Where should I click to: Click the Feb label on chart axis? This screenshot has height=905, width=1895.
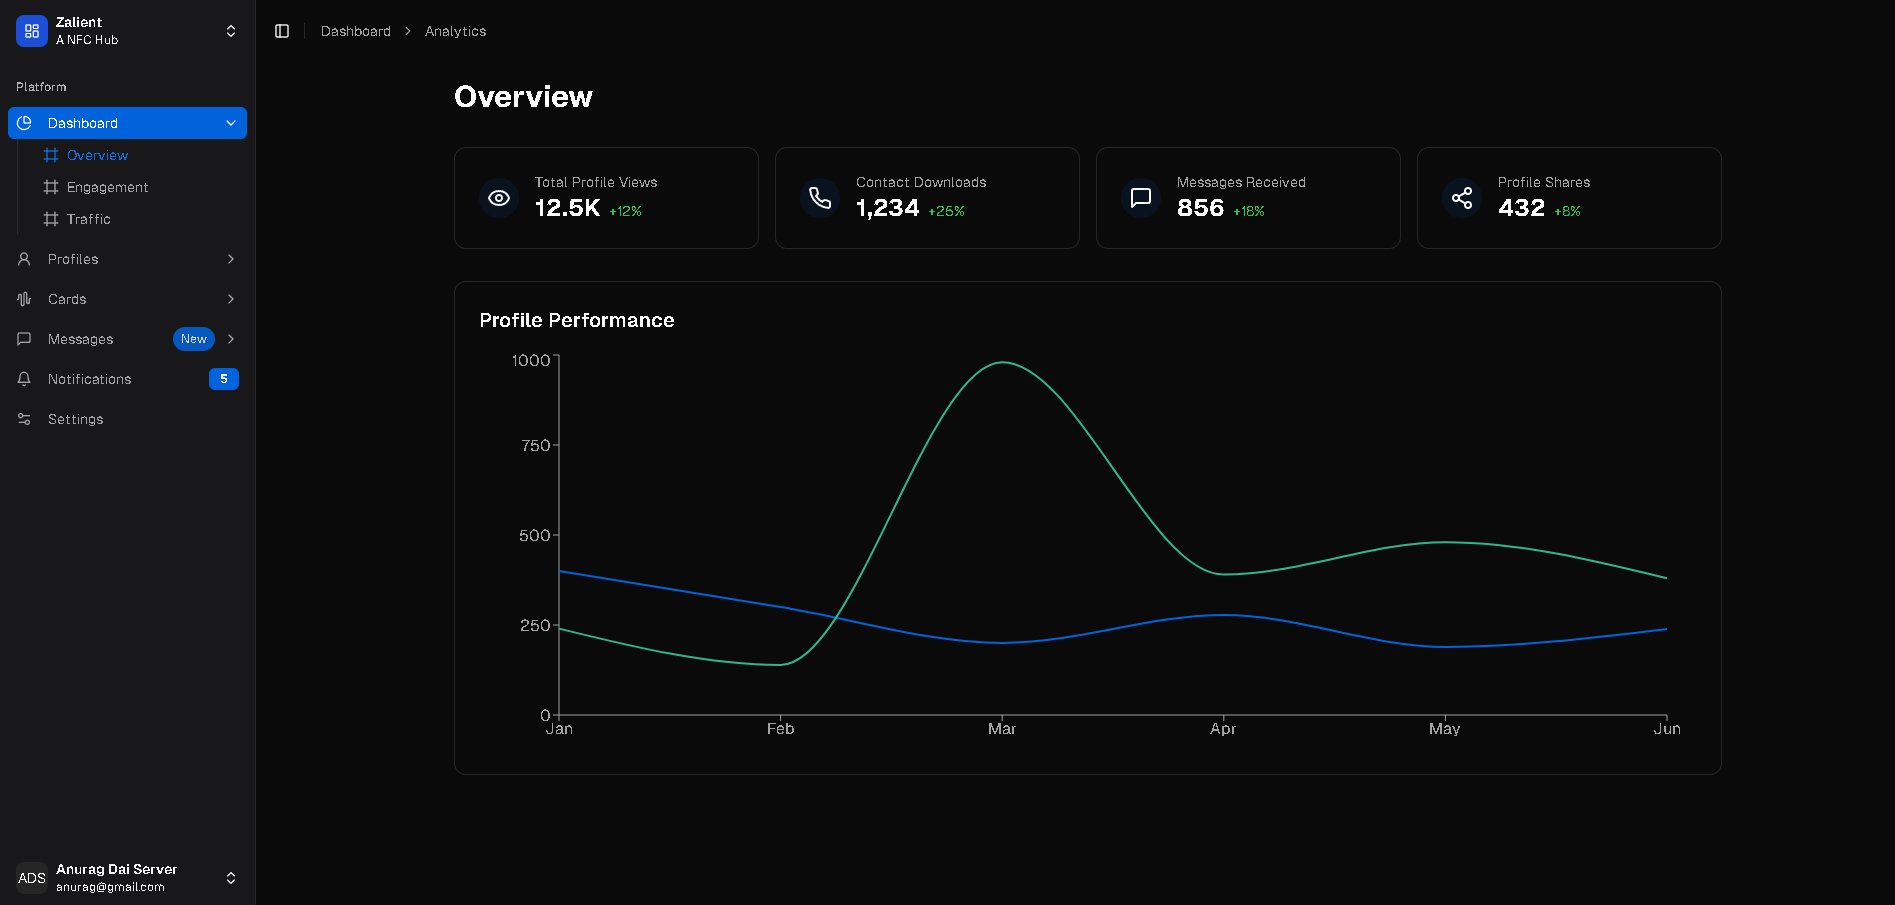click(780, 729)
